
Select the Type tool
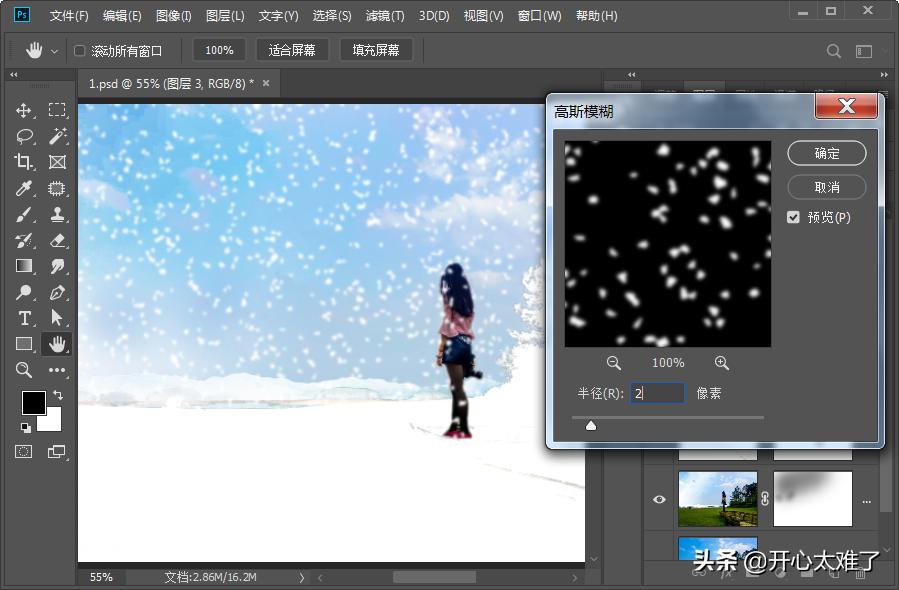23,318
